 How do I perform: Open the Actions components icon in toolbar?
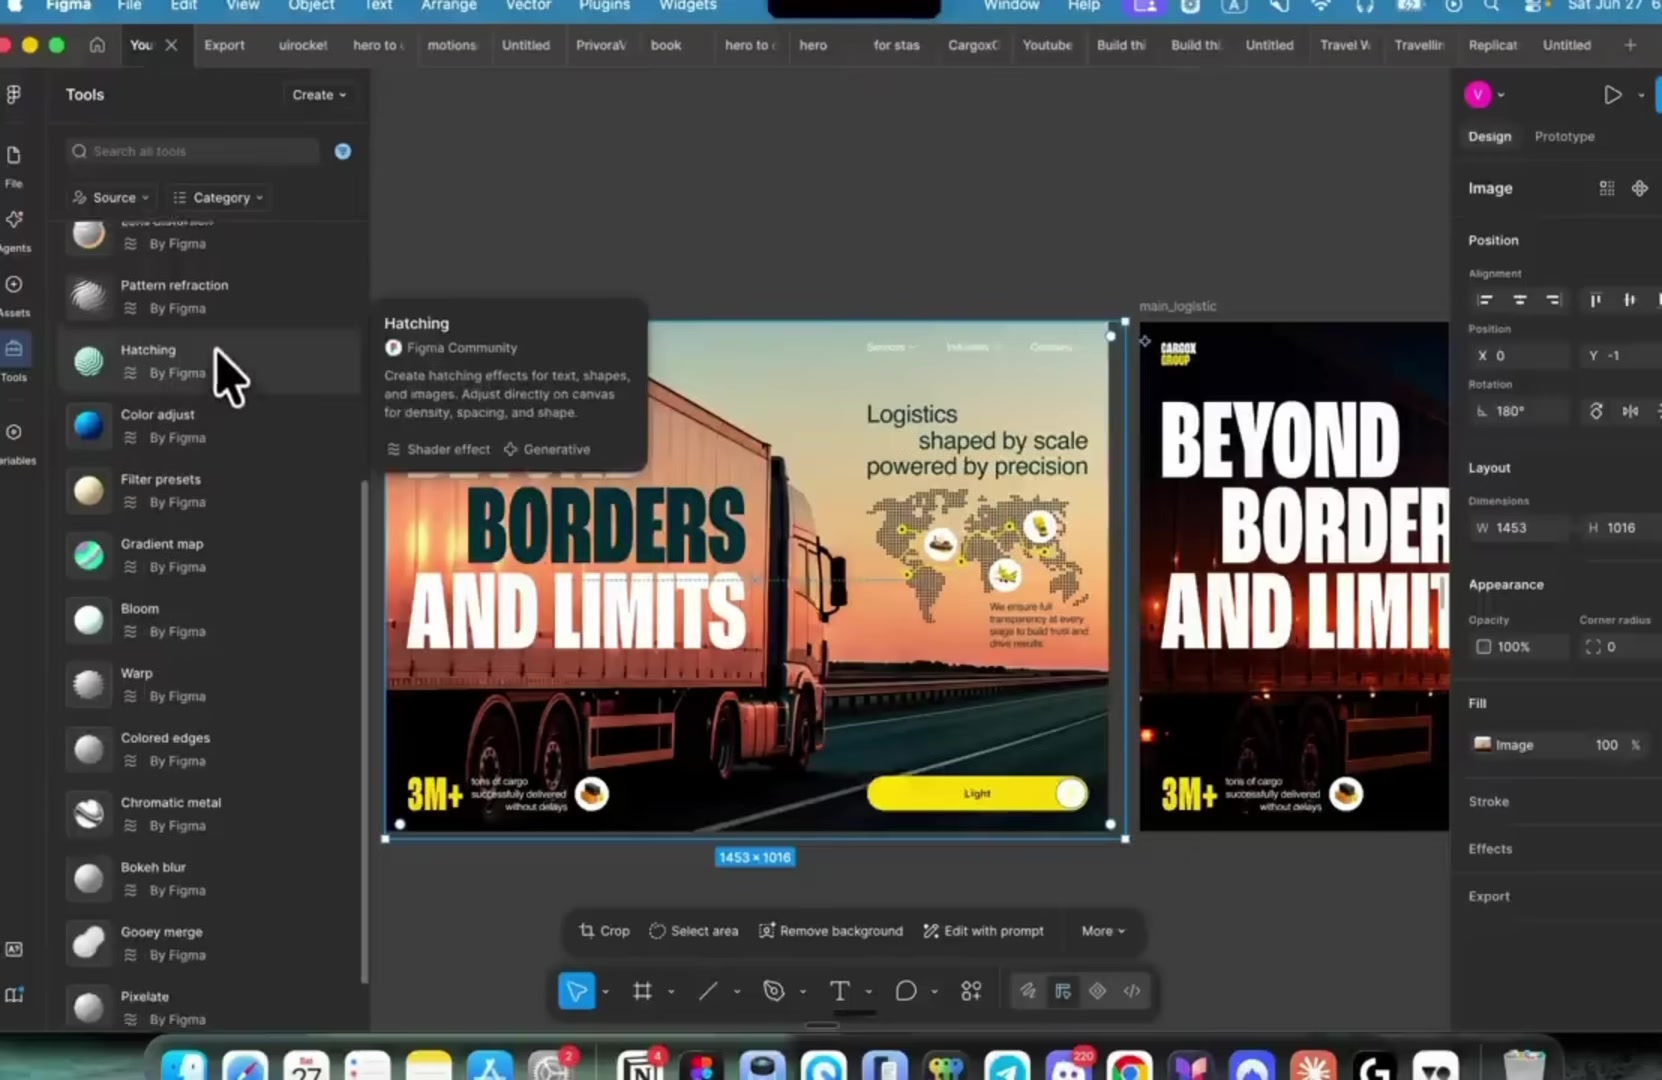coord(971,991)
